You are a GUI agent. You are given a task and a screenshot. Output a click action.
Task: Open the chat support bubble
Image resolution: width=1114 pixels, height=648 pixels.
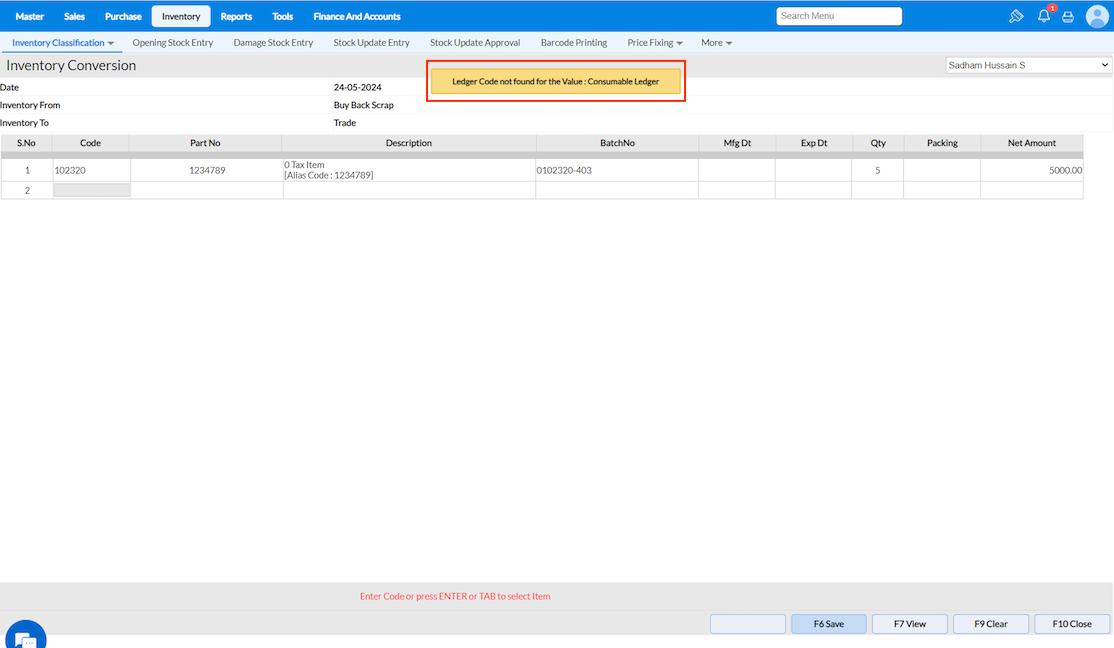click(x=26, y=635)
